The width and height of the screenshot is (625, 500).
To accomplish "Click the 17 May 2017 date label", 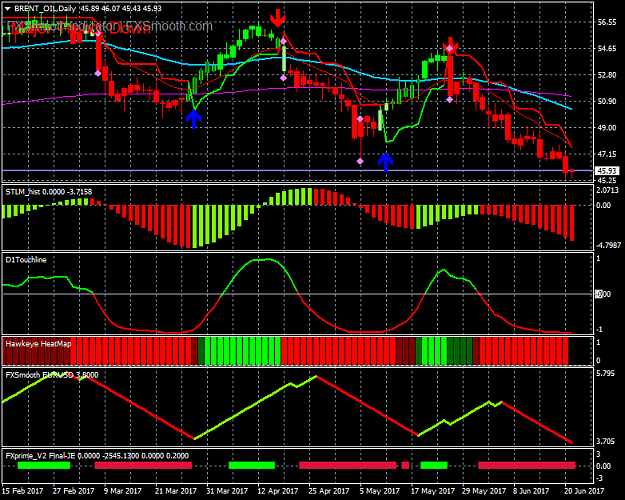I will (433, 491).
